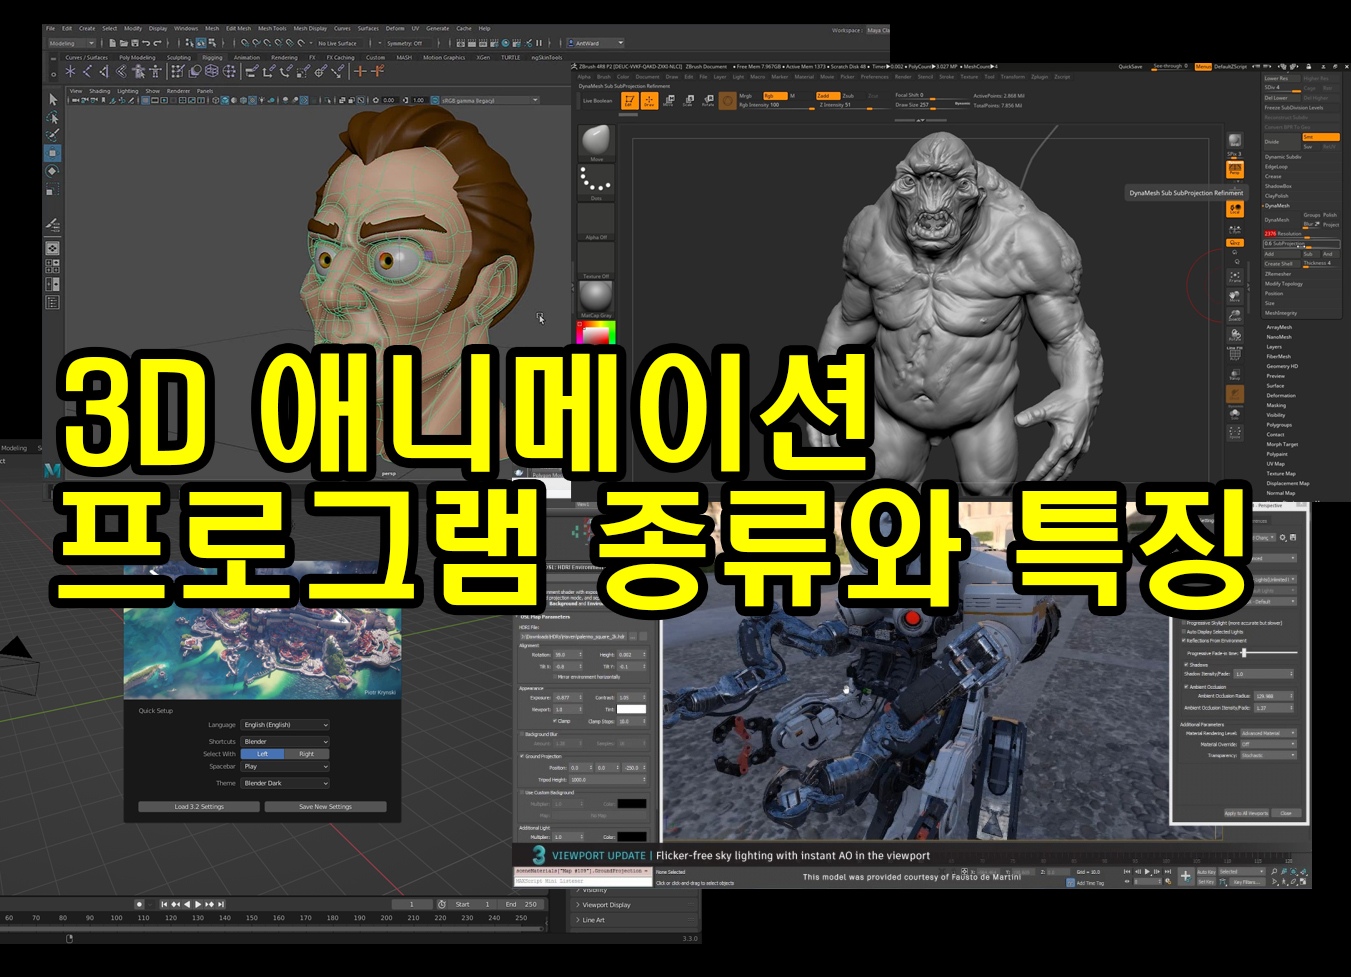Screen dimensions: 1351x977
Task: Switch to the Sculpting shelf tab
Action: 179,57
